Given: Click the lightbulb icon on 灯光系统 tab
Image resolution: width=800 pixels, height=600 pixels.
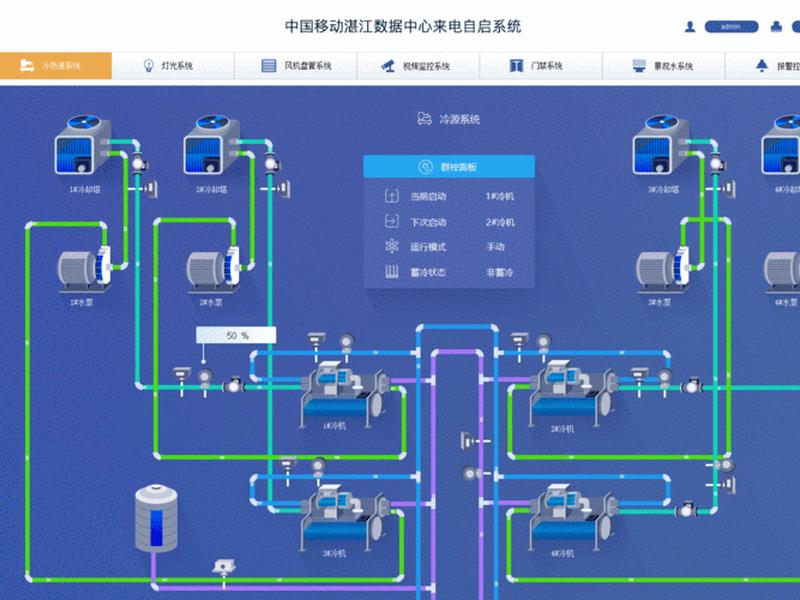Looking at the screenshot, I should pos(148,65).
